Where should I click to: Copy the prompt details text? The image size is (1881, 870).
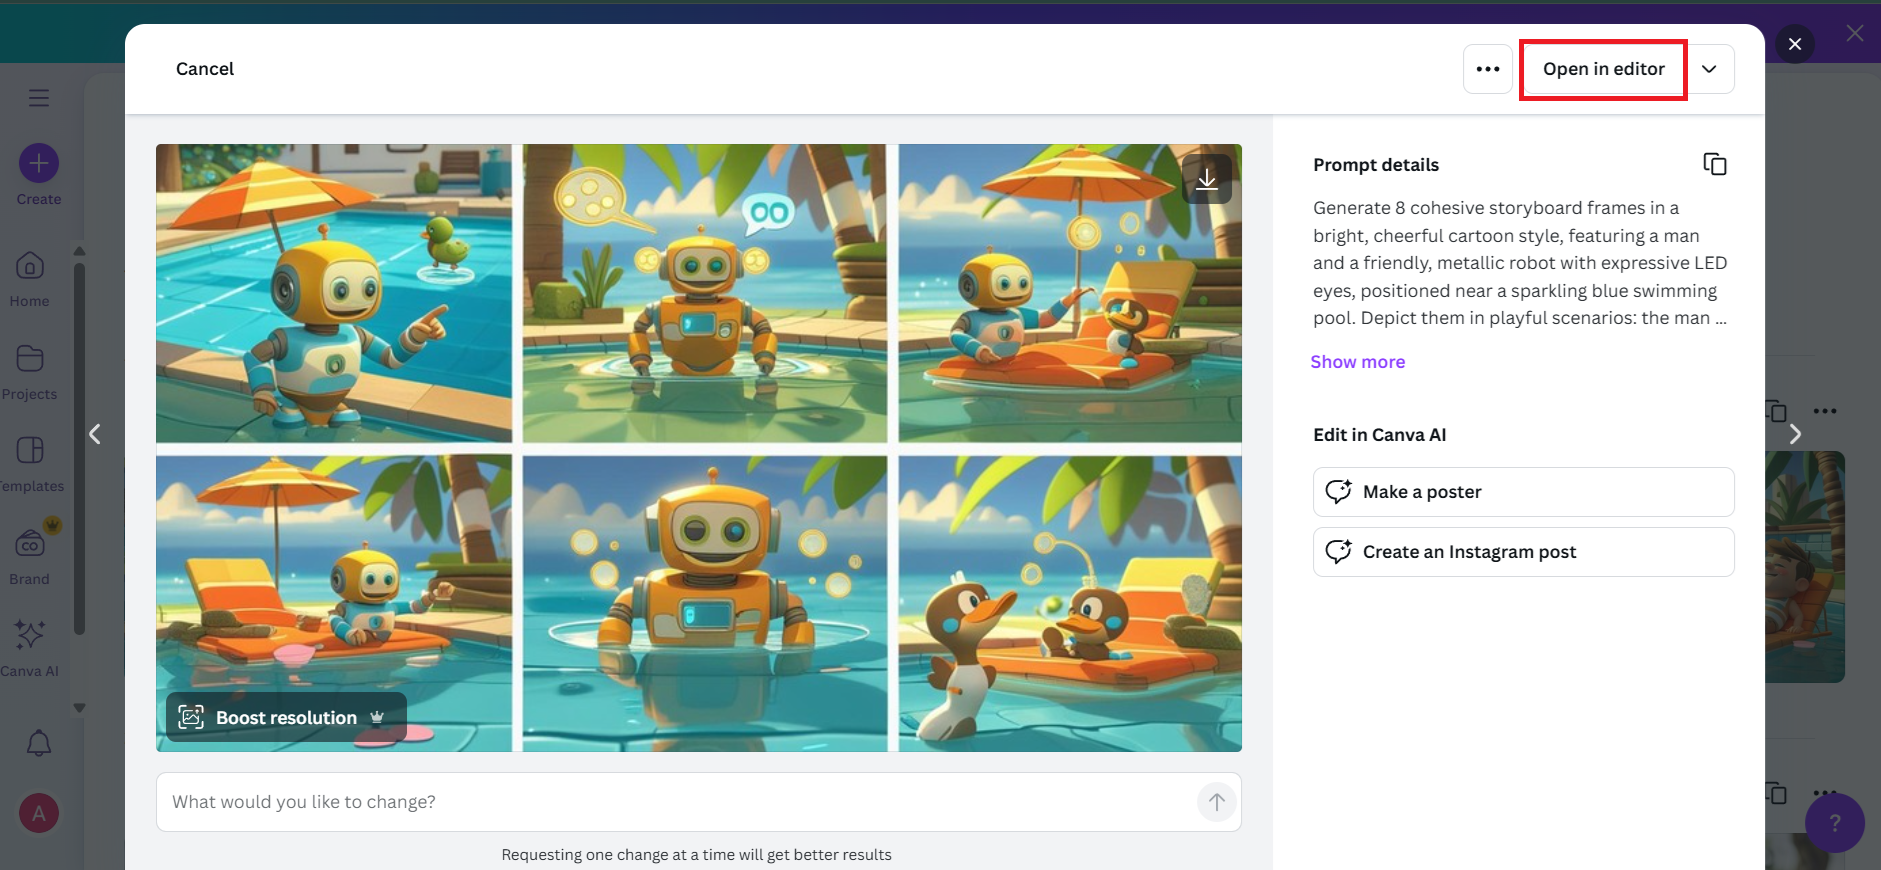click(x=1715, y=164)
